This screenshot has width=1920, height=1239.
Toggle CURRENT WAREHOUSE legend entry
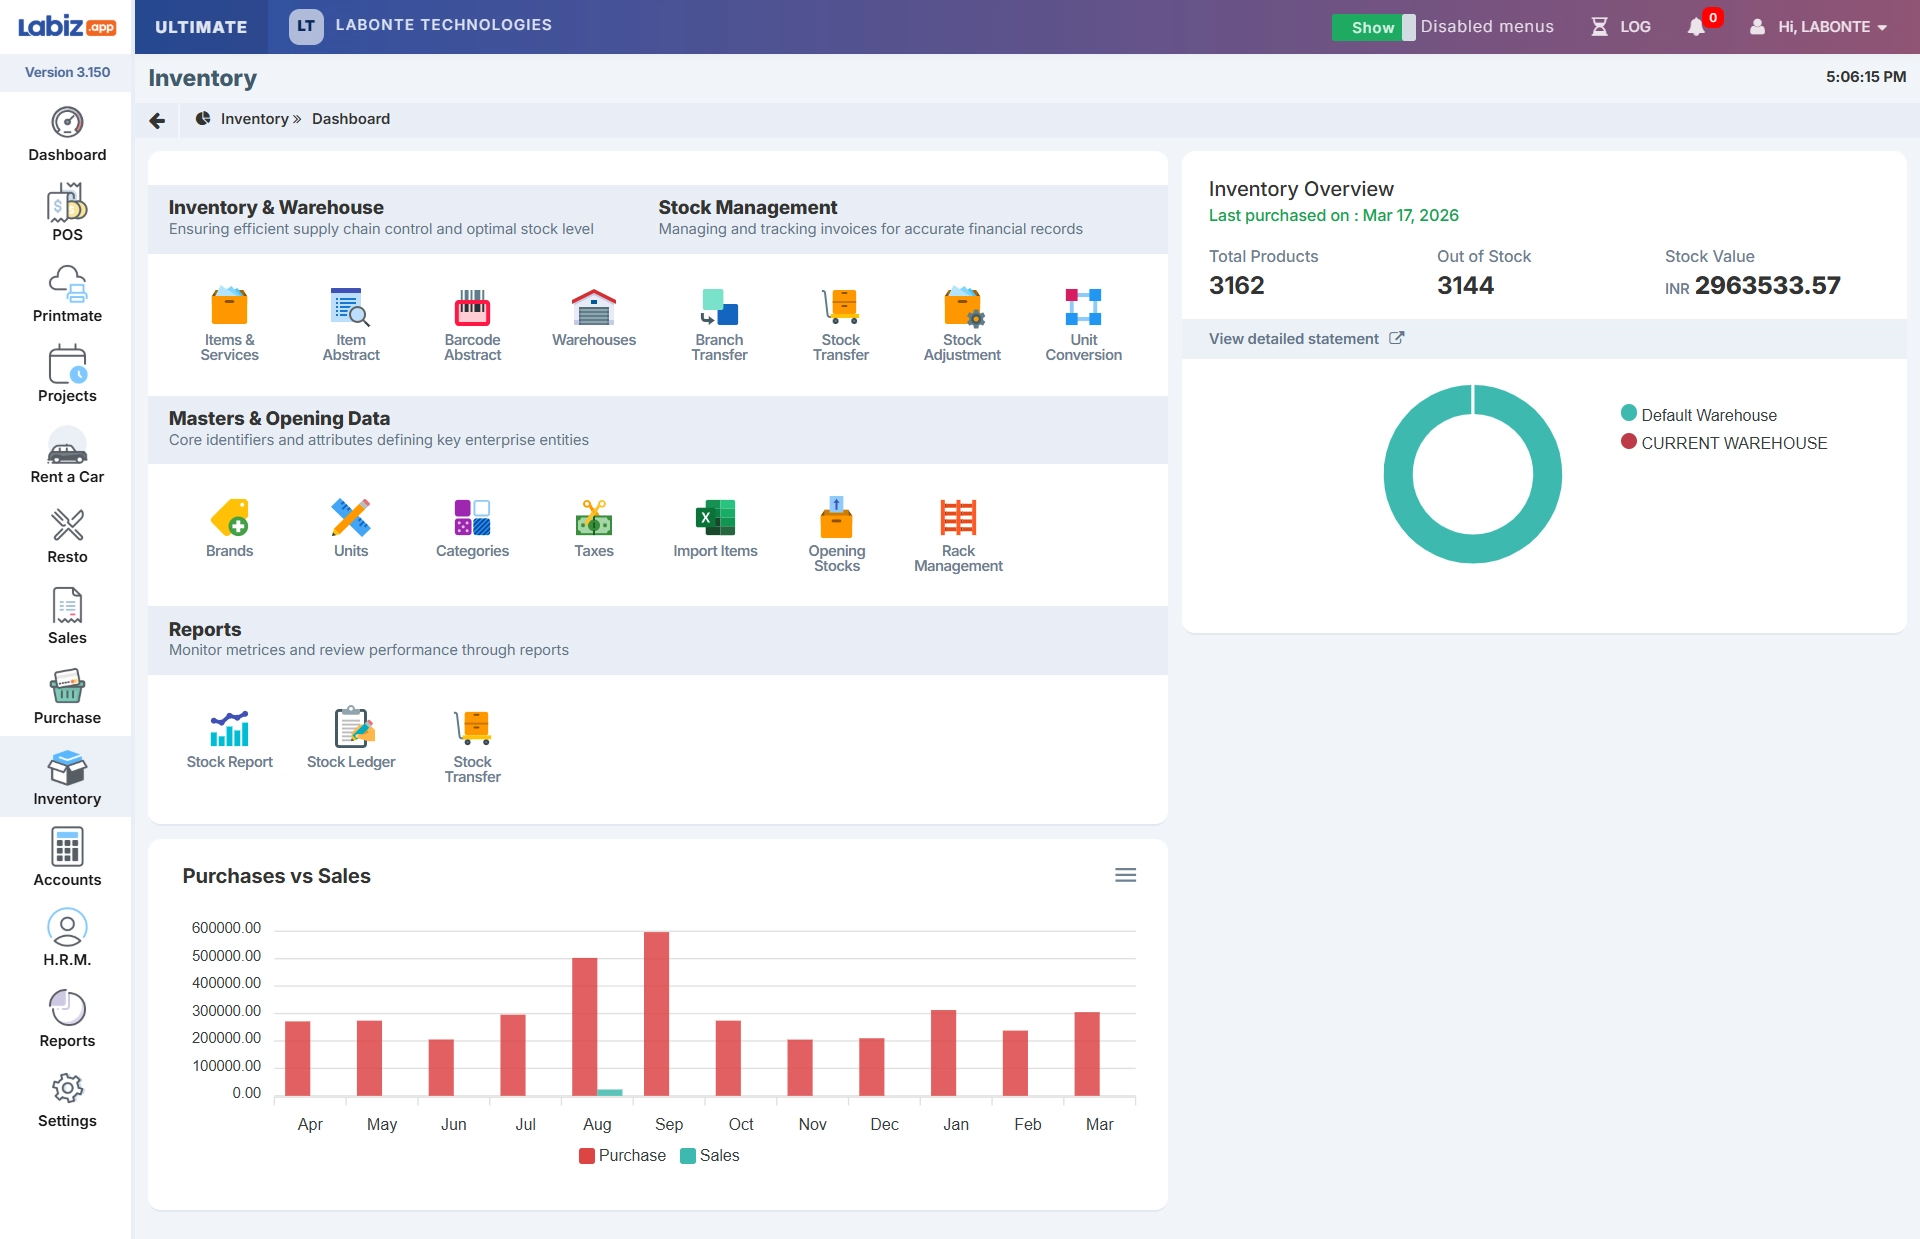pyautogui.click(x=1724, y=443)
